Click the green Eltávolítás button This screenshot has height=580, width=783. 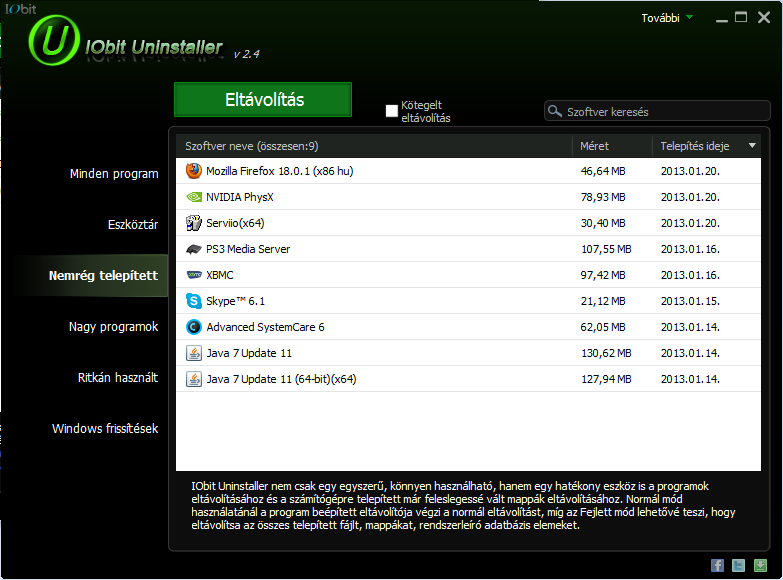[263, 99]
